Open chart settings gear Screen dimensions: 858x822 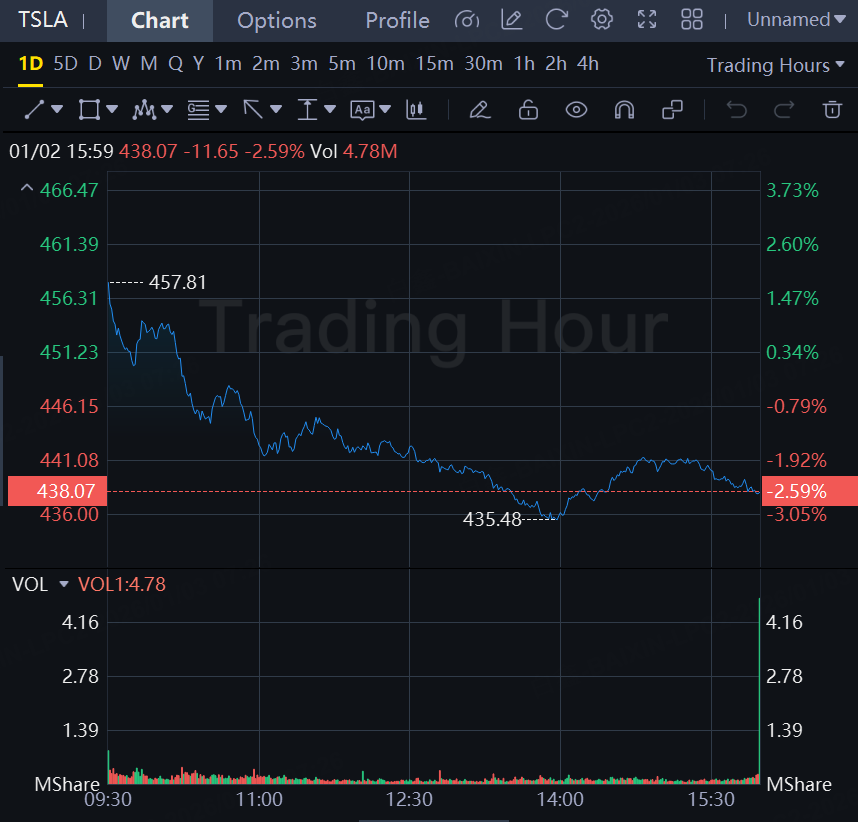(x=601, y=20)
